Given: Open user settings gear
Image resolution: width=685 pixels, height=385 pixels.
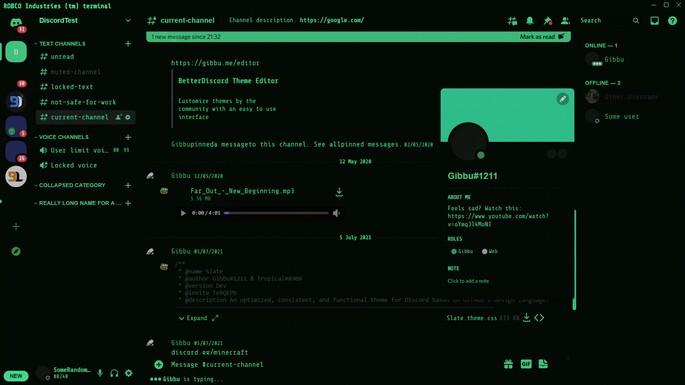Looking at the screenshot, I should [128, 373].
